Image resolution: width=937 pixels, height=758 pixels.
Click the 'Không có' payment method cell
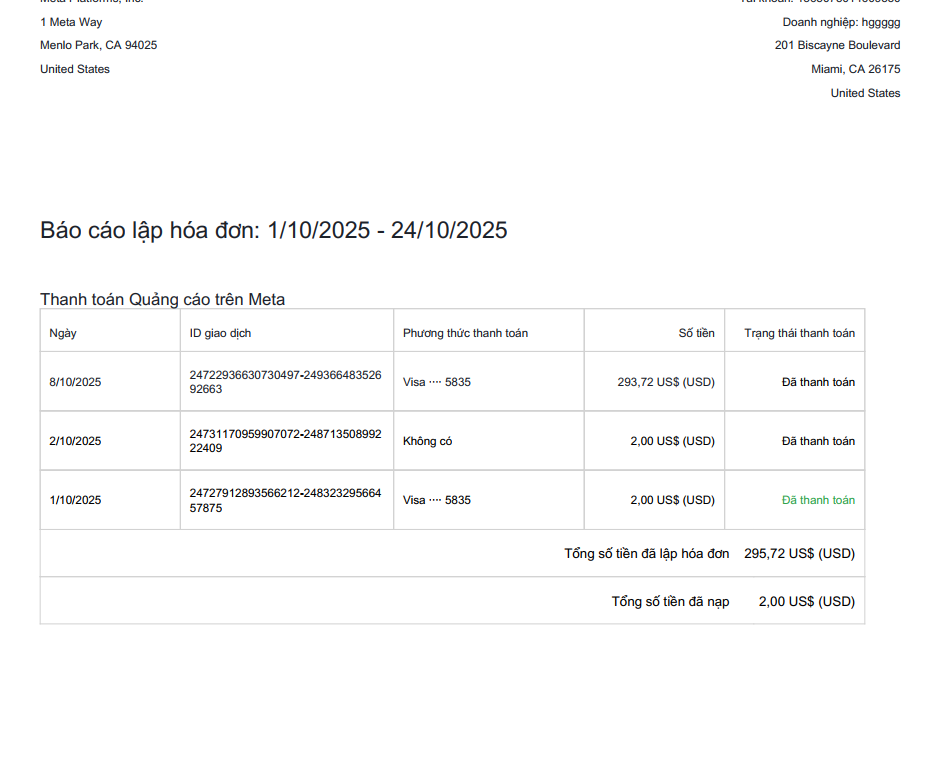click(427, 441)
